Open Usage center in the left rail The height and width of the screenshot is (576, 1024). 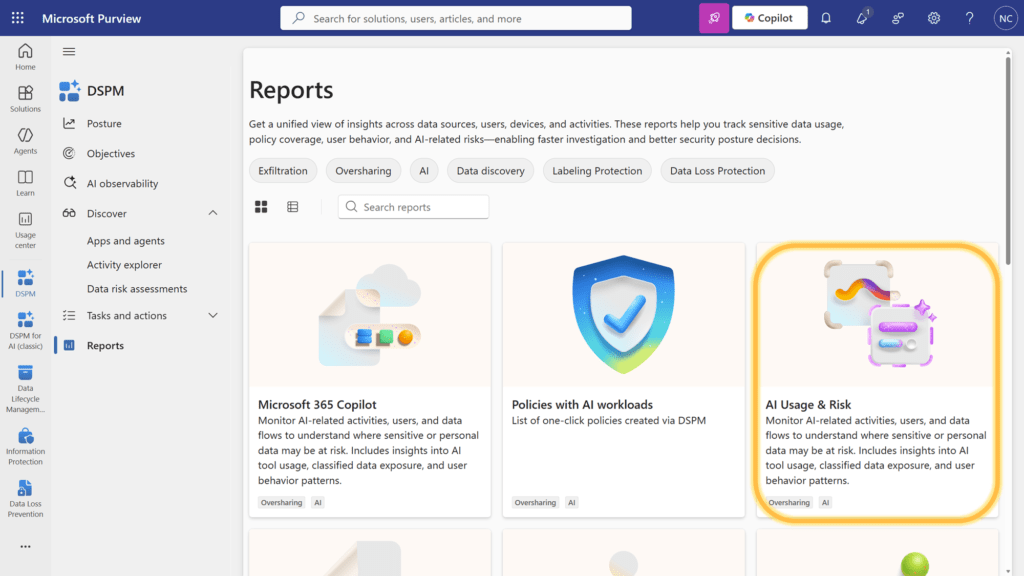coord(25,230)
